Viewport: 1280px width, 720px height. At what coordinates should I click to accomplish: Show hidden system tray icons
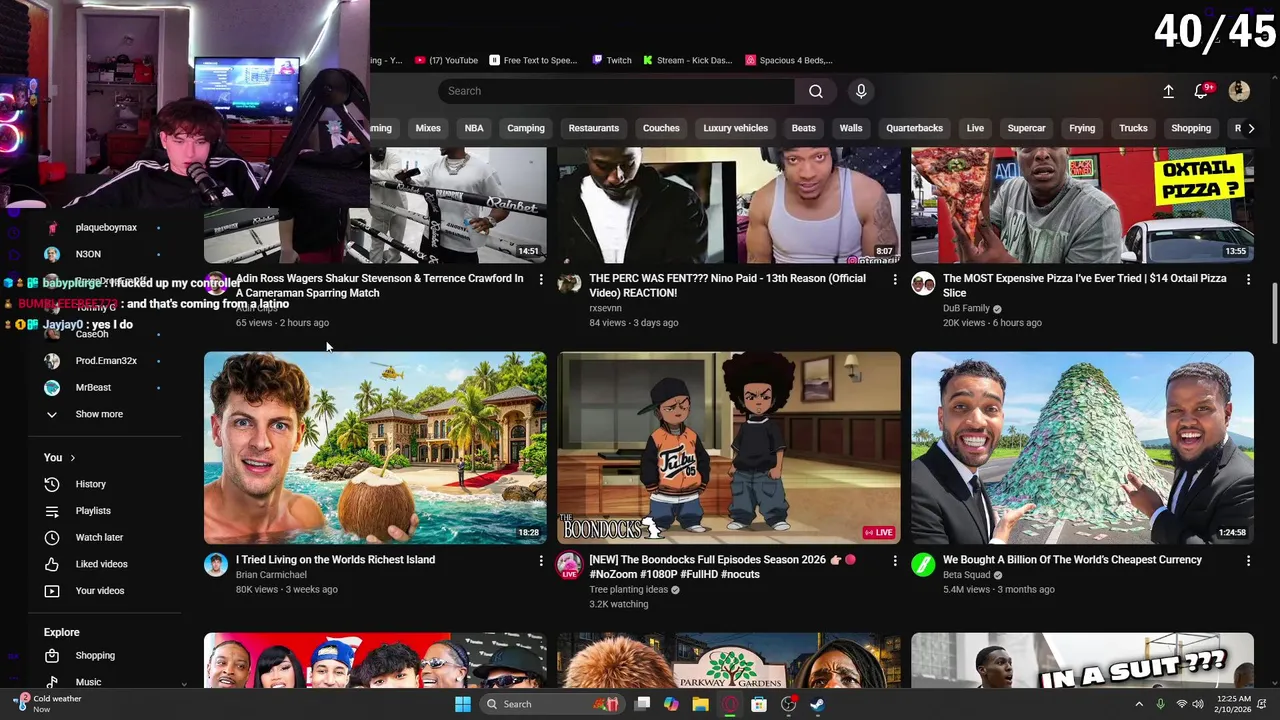coord(1138,704)
